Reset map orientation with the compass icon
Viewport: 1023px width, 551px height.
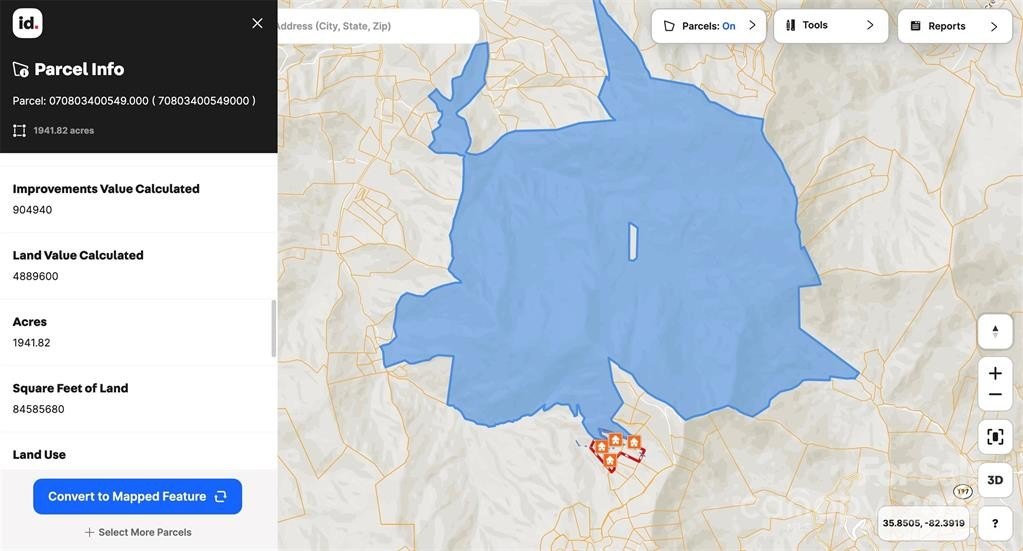pos(995,331)
